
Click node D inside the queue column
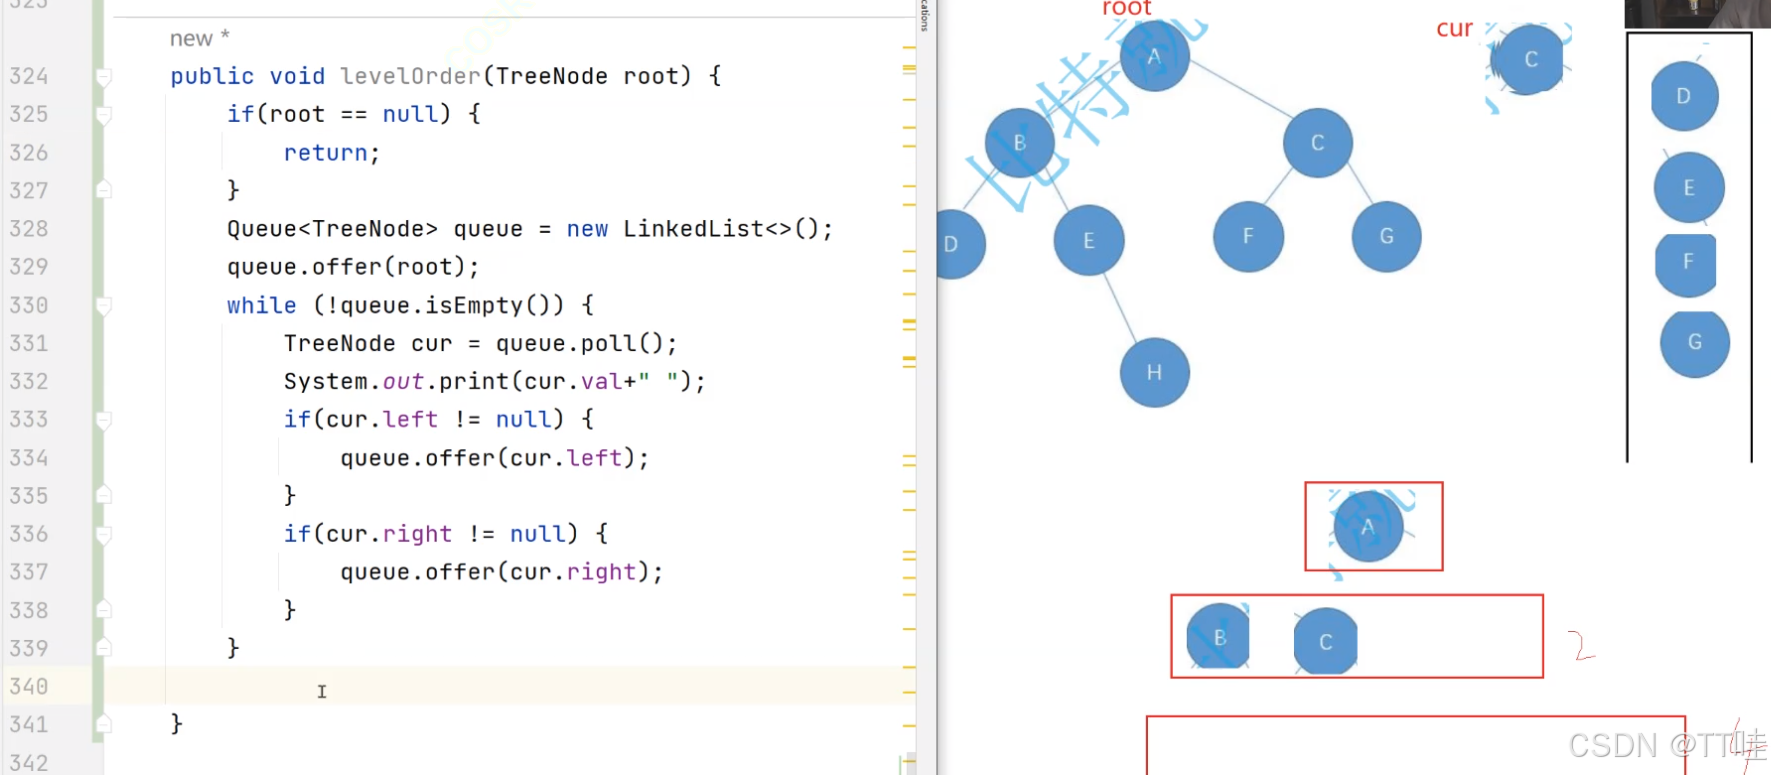(x=1684, y=96)
